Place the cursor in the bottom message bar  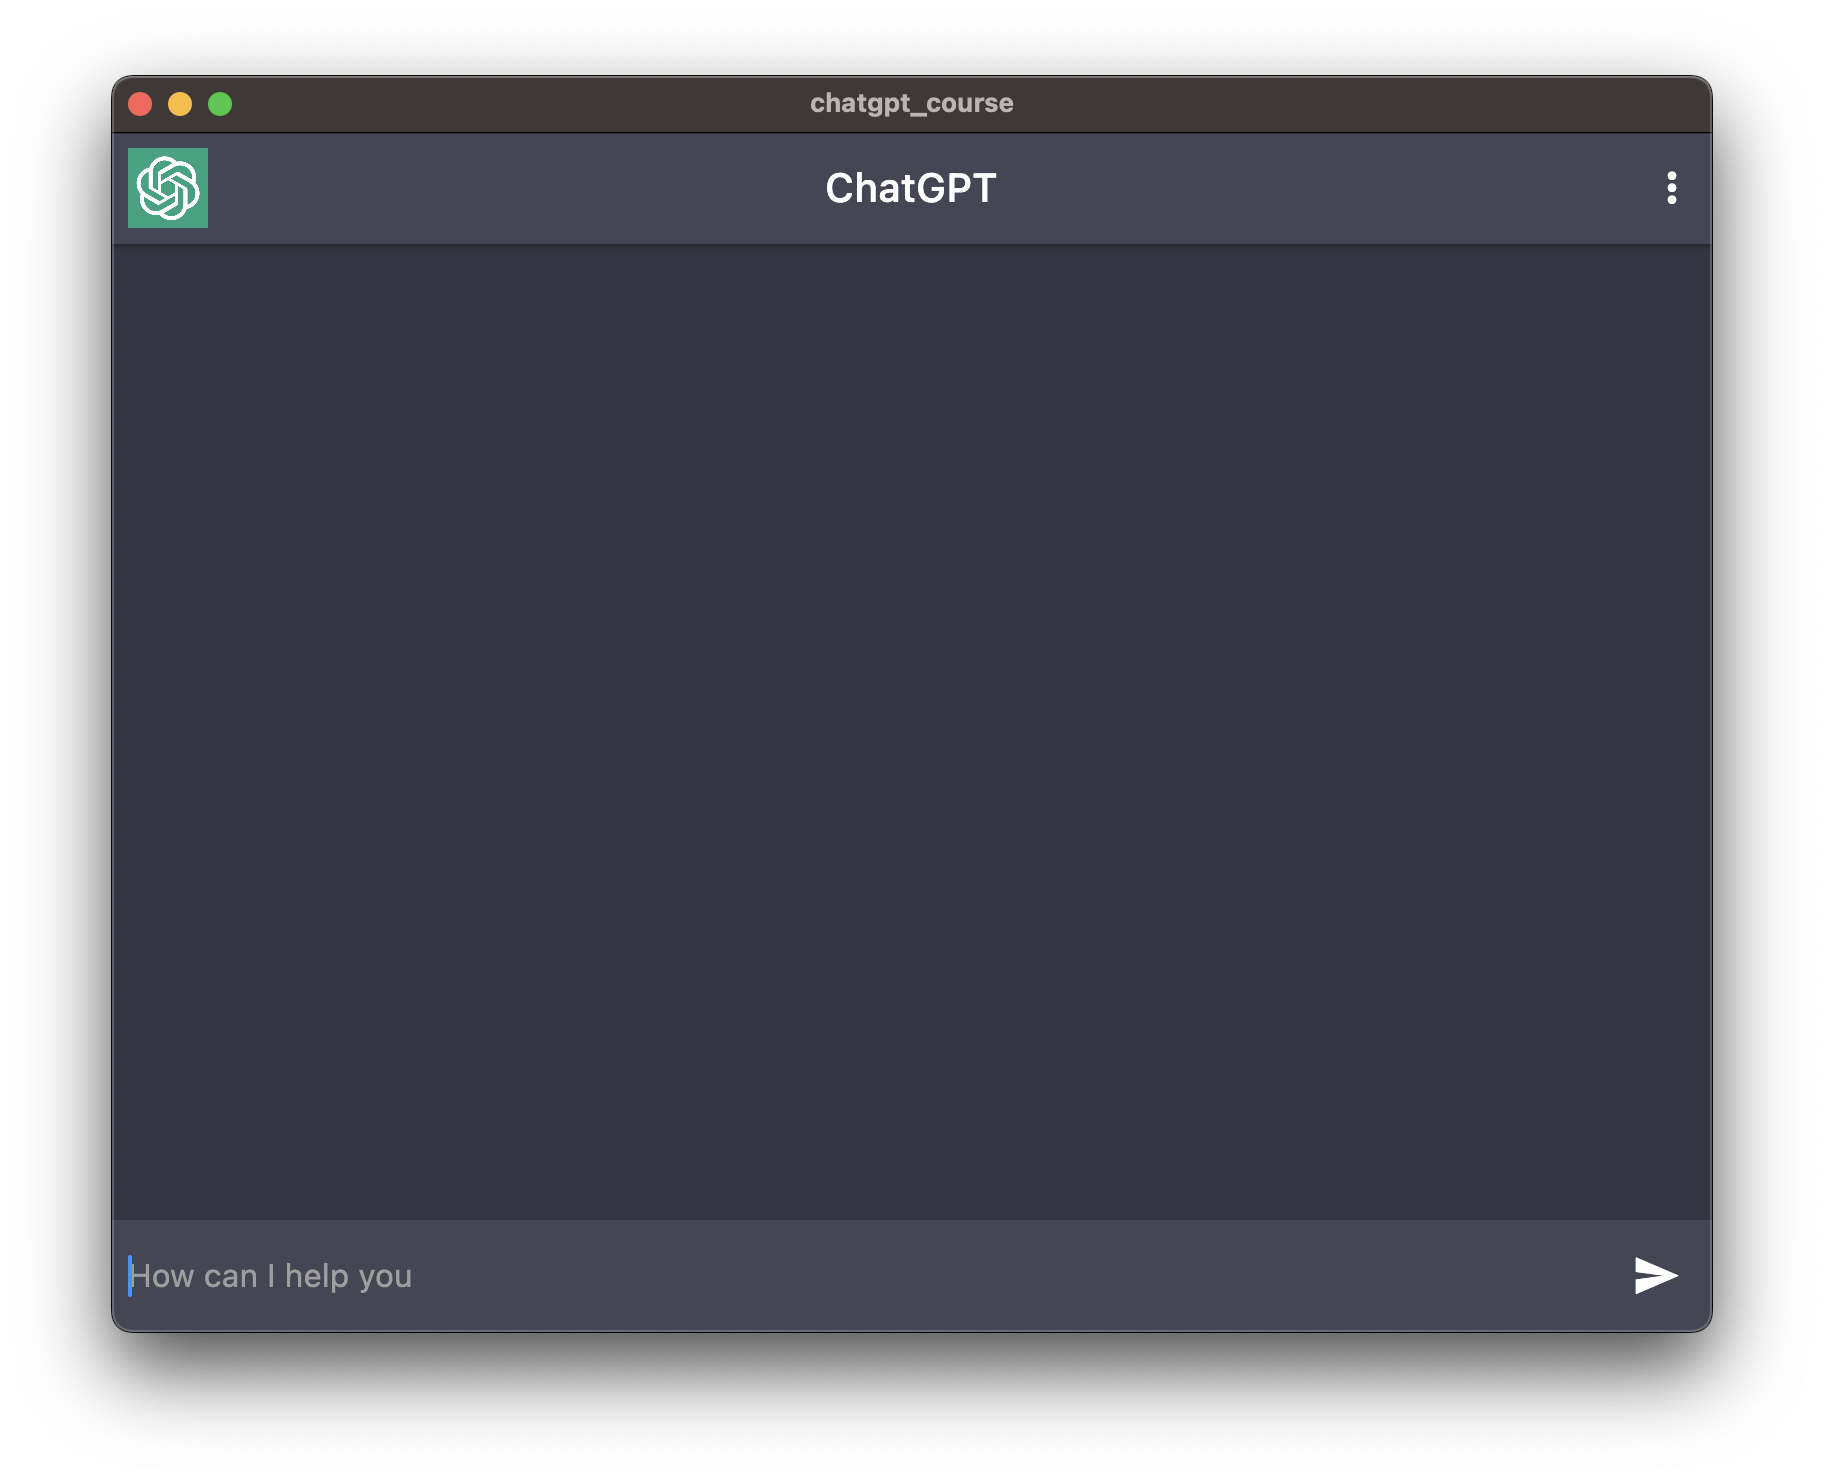(x=870, y=1276)
